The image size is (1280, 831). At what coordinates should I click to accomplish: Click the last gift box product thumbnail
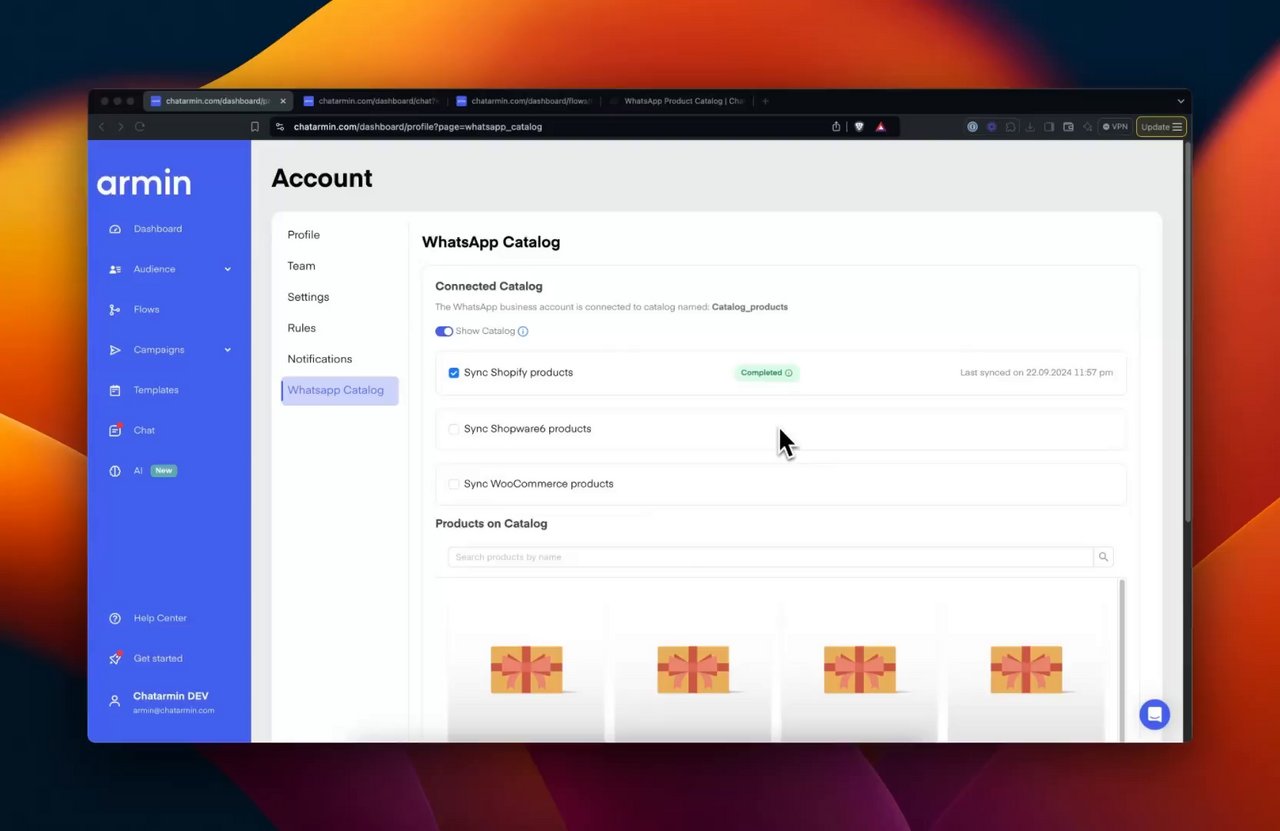point(1026,669)
